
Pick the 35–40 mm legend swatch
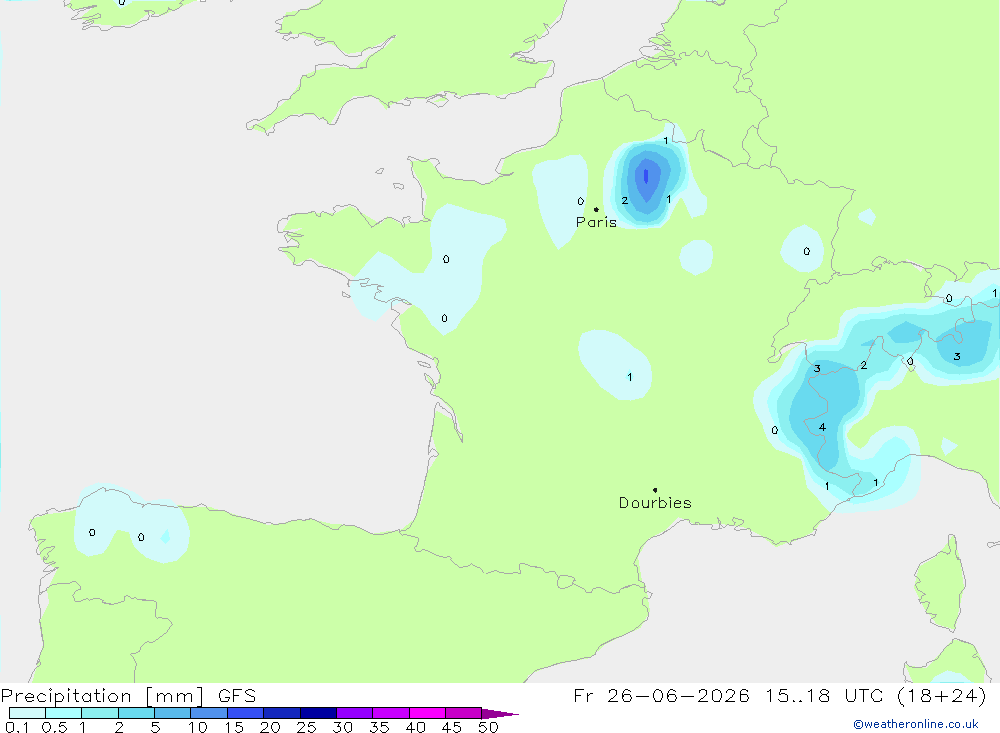[x=391, y=713]
